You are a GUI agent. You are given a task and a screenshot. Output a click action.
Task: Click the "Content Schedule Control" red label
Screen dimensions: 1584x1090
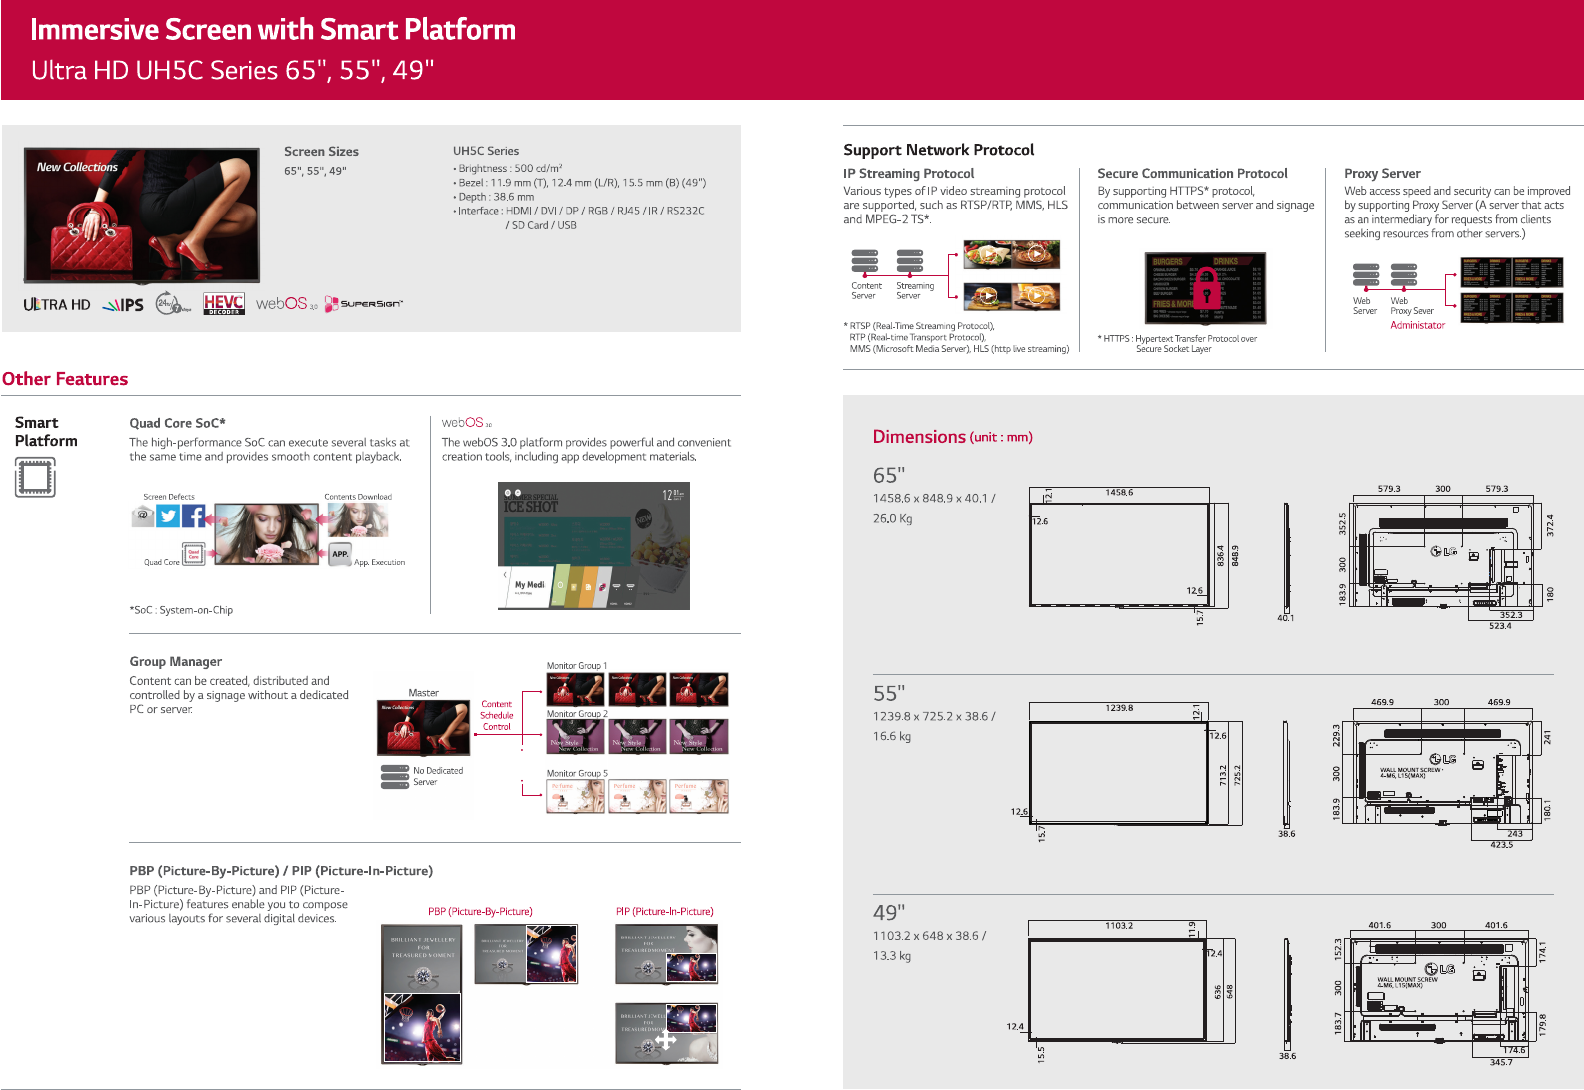tap(497, 716)
